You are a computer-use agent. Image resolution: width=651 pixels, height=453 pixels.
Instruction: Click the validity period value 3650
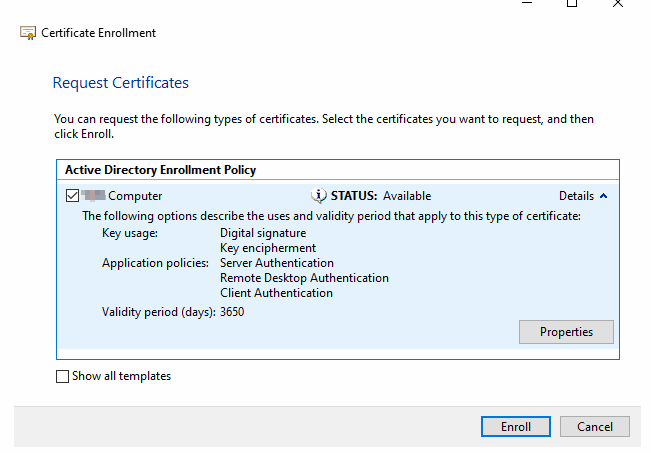pyautogui.click(x=232, y=312)
